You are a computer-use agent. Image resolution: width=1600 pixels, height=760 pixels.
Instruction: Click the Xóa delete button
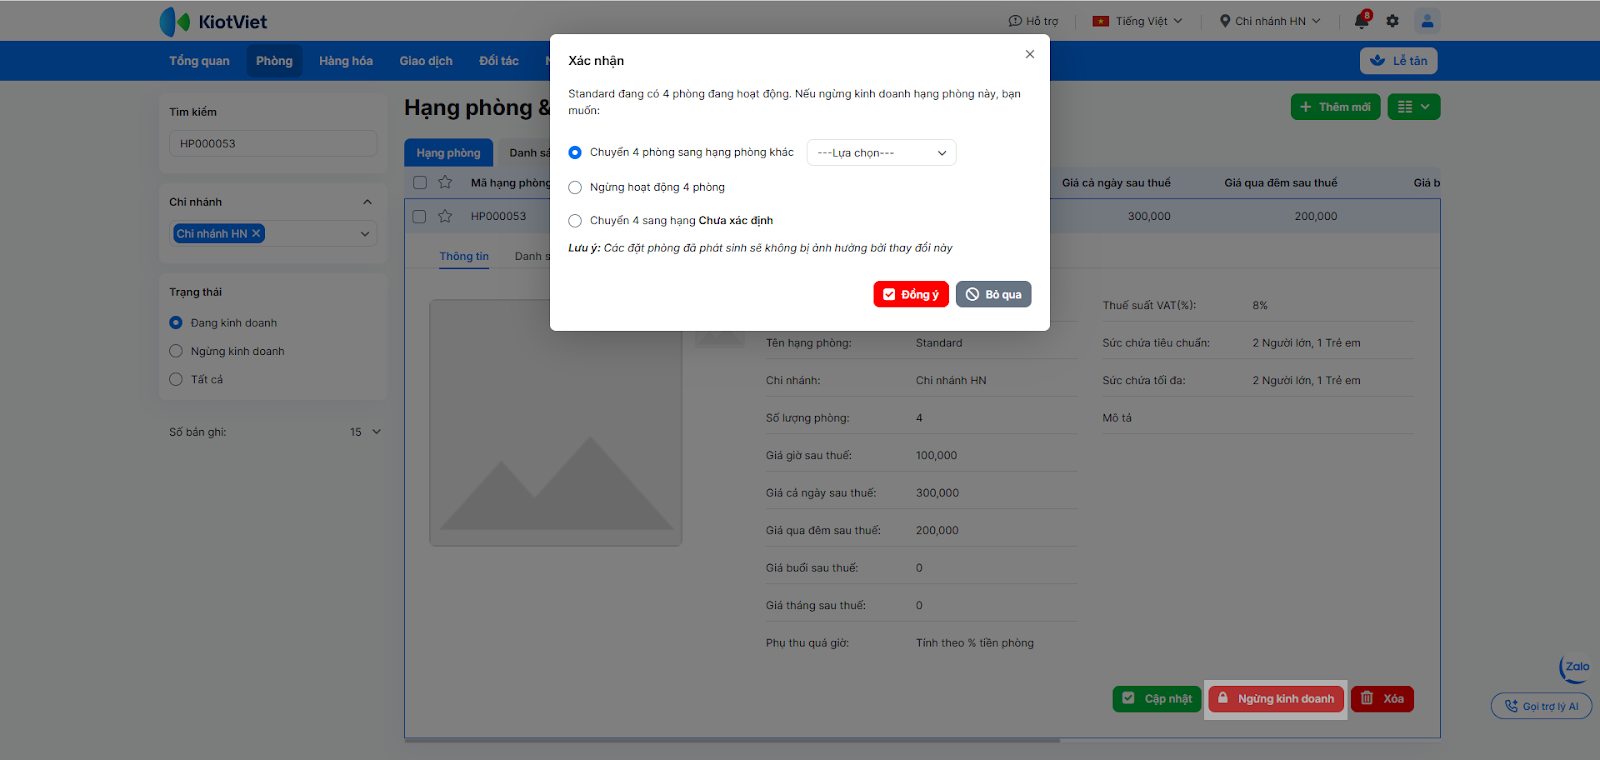click(1382, 699)
